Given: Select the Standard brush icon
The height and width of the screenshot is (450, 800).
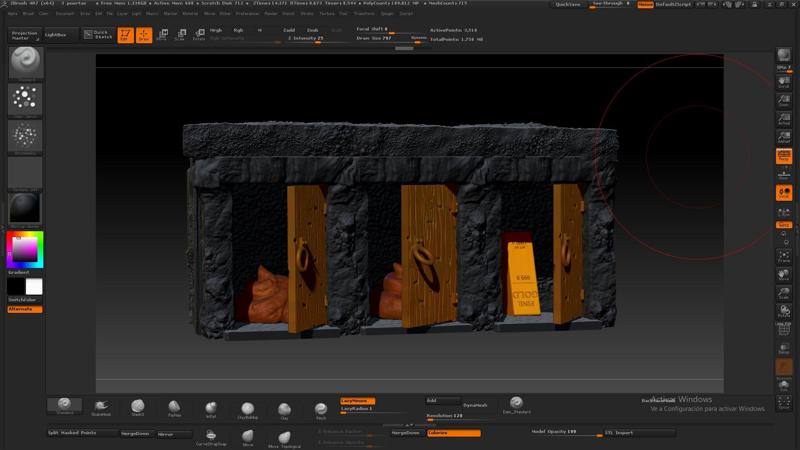Looking at the screenshot, I should point(64,406).
